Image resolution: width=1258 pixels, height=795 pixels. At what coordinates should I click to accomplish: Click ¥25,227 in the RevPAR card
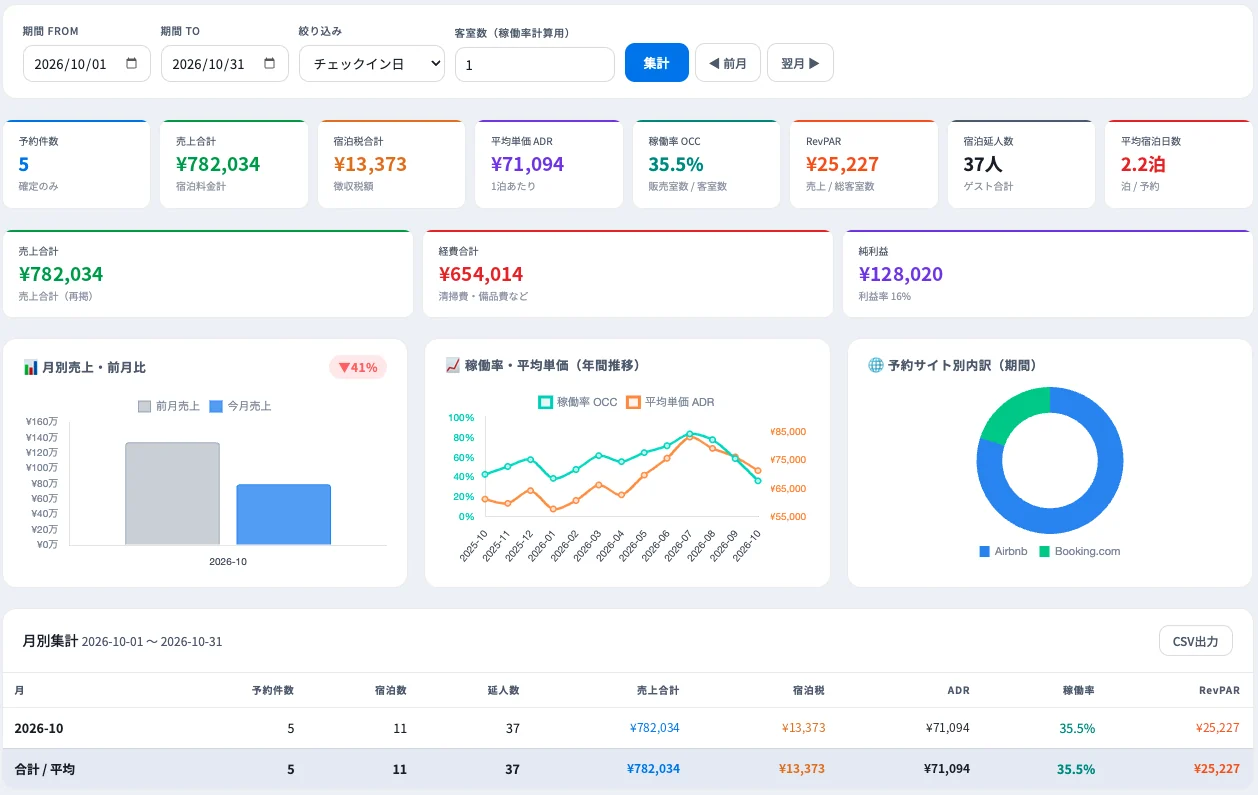(x=842, y=164)
